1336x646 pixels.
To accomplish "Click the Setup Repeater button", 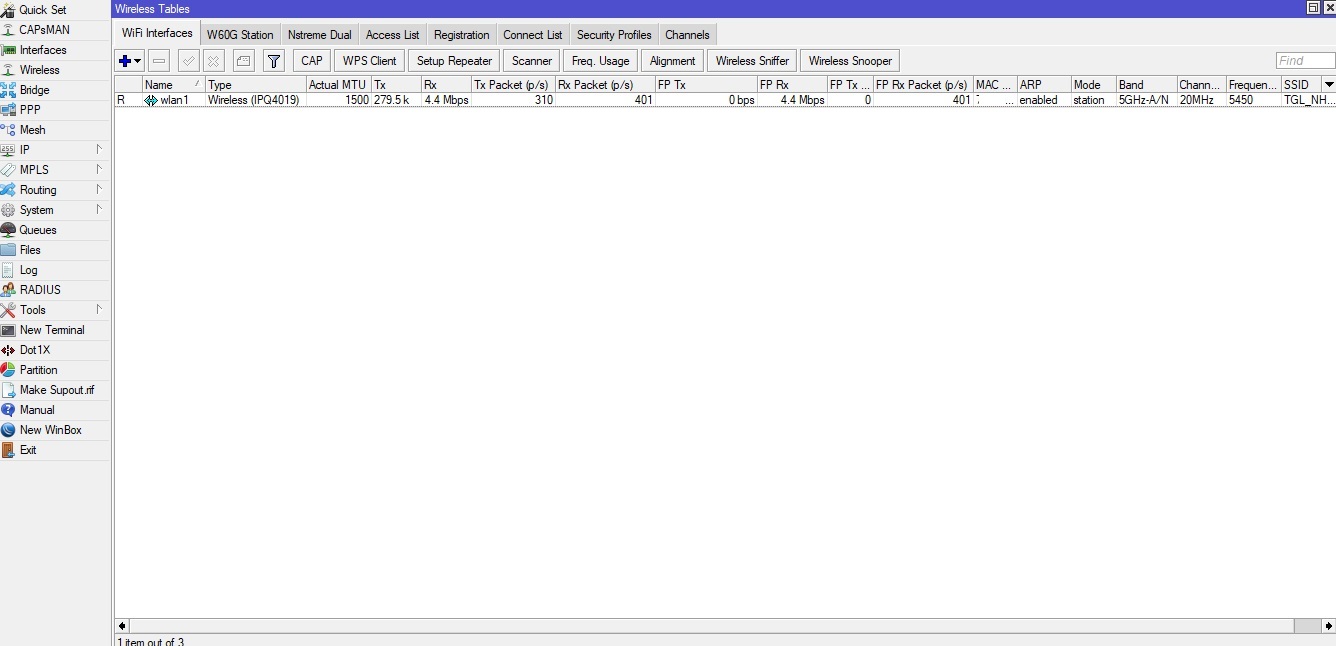I will [x=454, y=61].
